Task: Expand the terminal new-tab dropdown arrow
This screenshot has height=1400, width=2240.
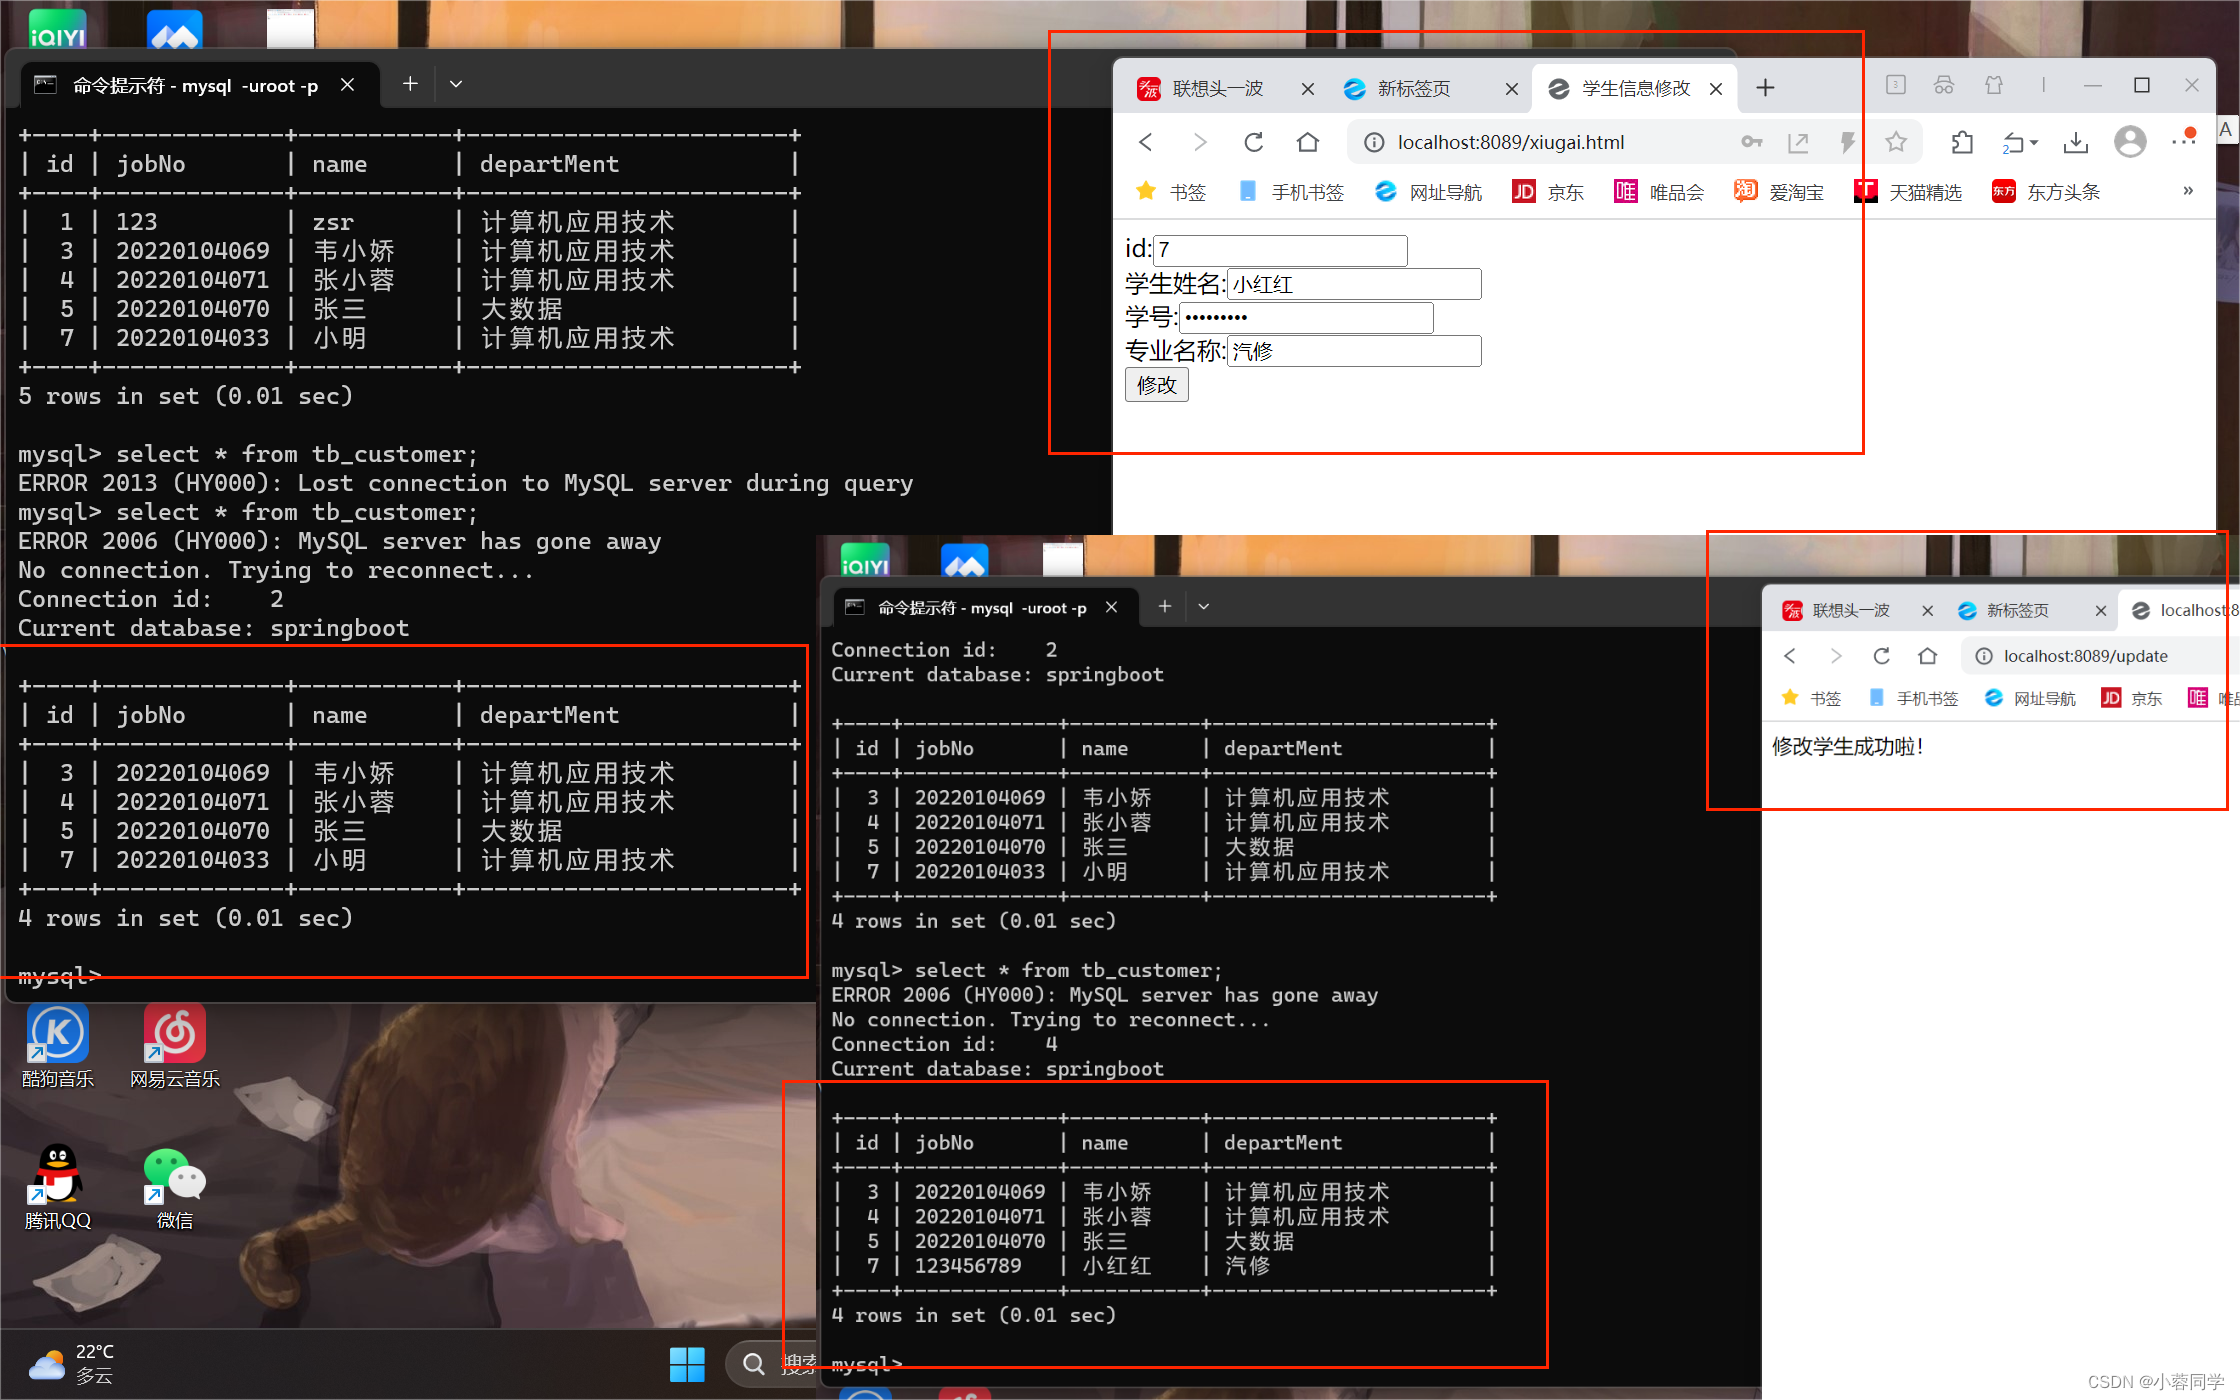Action: pyautogui.click(x=456, y=84)
